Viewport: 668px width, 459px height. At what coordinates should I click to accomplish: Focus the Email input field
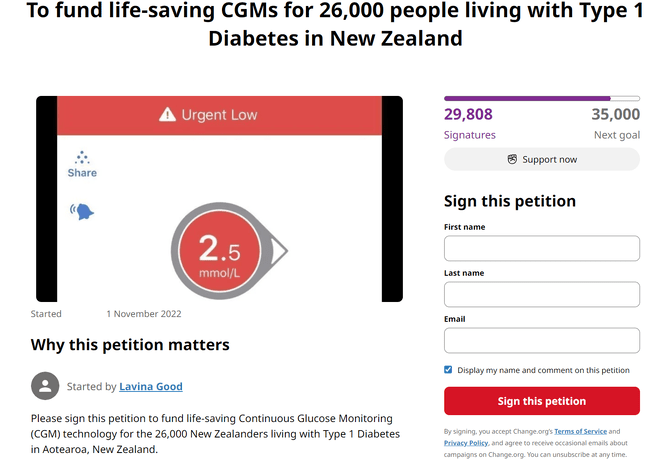tap(541, 340)
